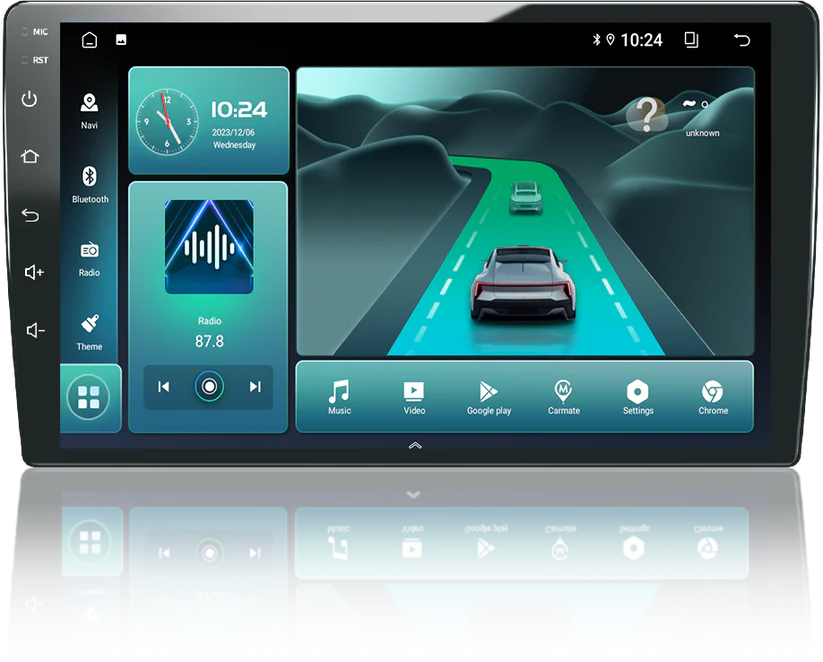The width and height of the screenshot is (823, 662).
Task: Toggle radio playback center button
Action: 209,387
